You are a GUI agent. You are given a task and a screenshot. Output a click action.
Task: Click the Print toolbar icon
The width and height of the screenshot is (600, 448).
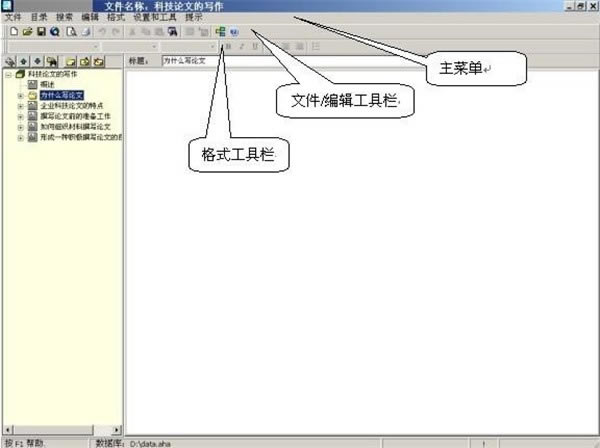coord(86,31)
